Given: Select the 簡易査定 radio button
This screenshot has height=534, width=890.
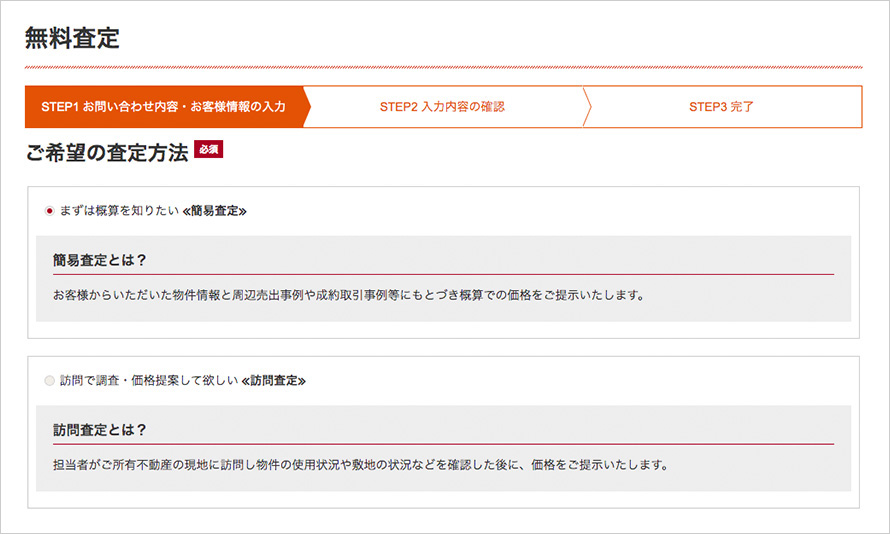Looking at the screenshot, I should (x=50, y=211).
